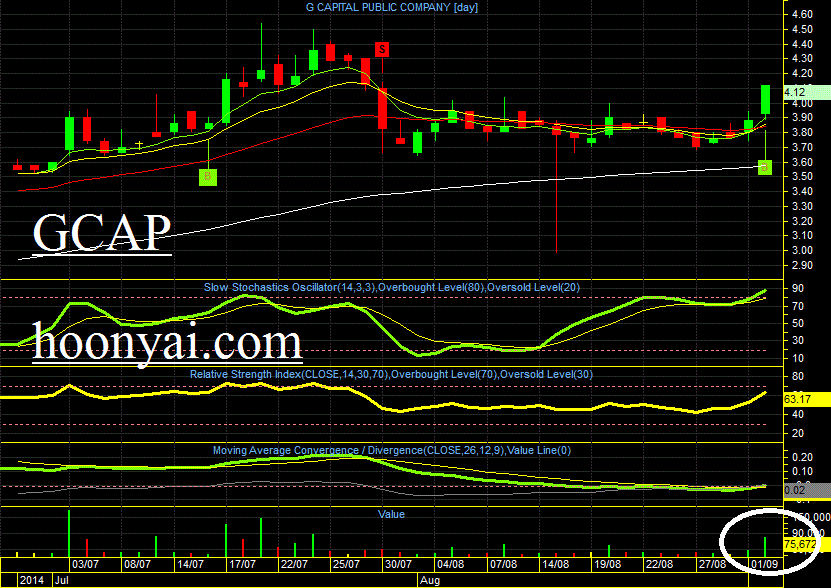
Task: Click the 3.90 price axis label
Action: click(x=801, y=117)
